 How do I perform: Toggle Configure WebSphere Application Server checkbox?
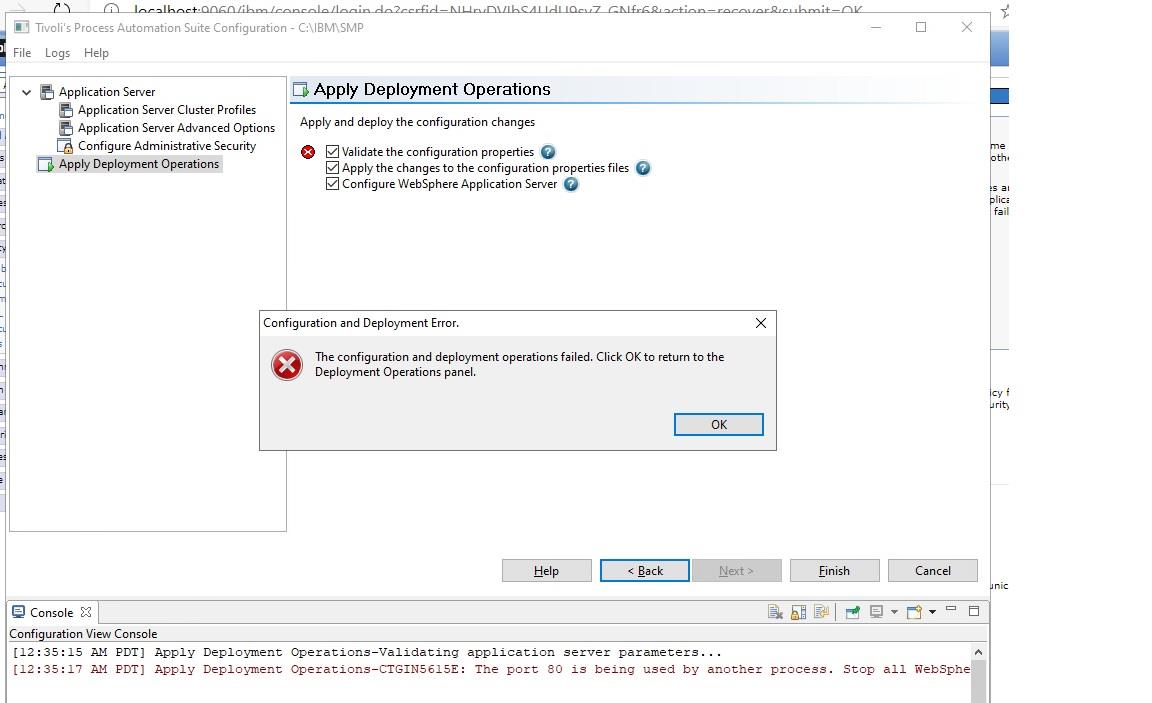click(332, 184)
